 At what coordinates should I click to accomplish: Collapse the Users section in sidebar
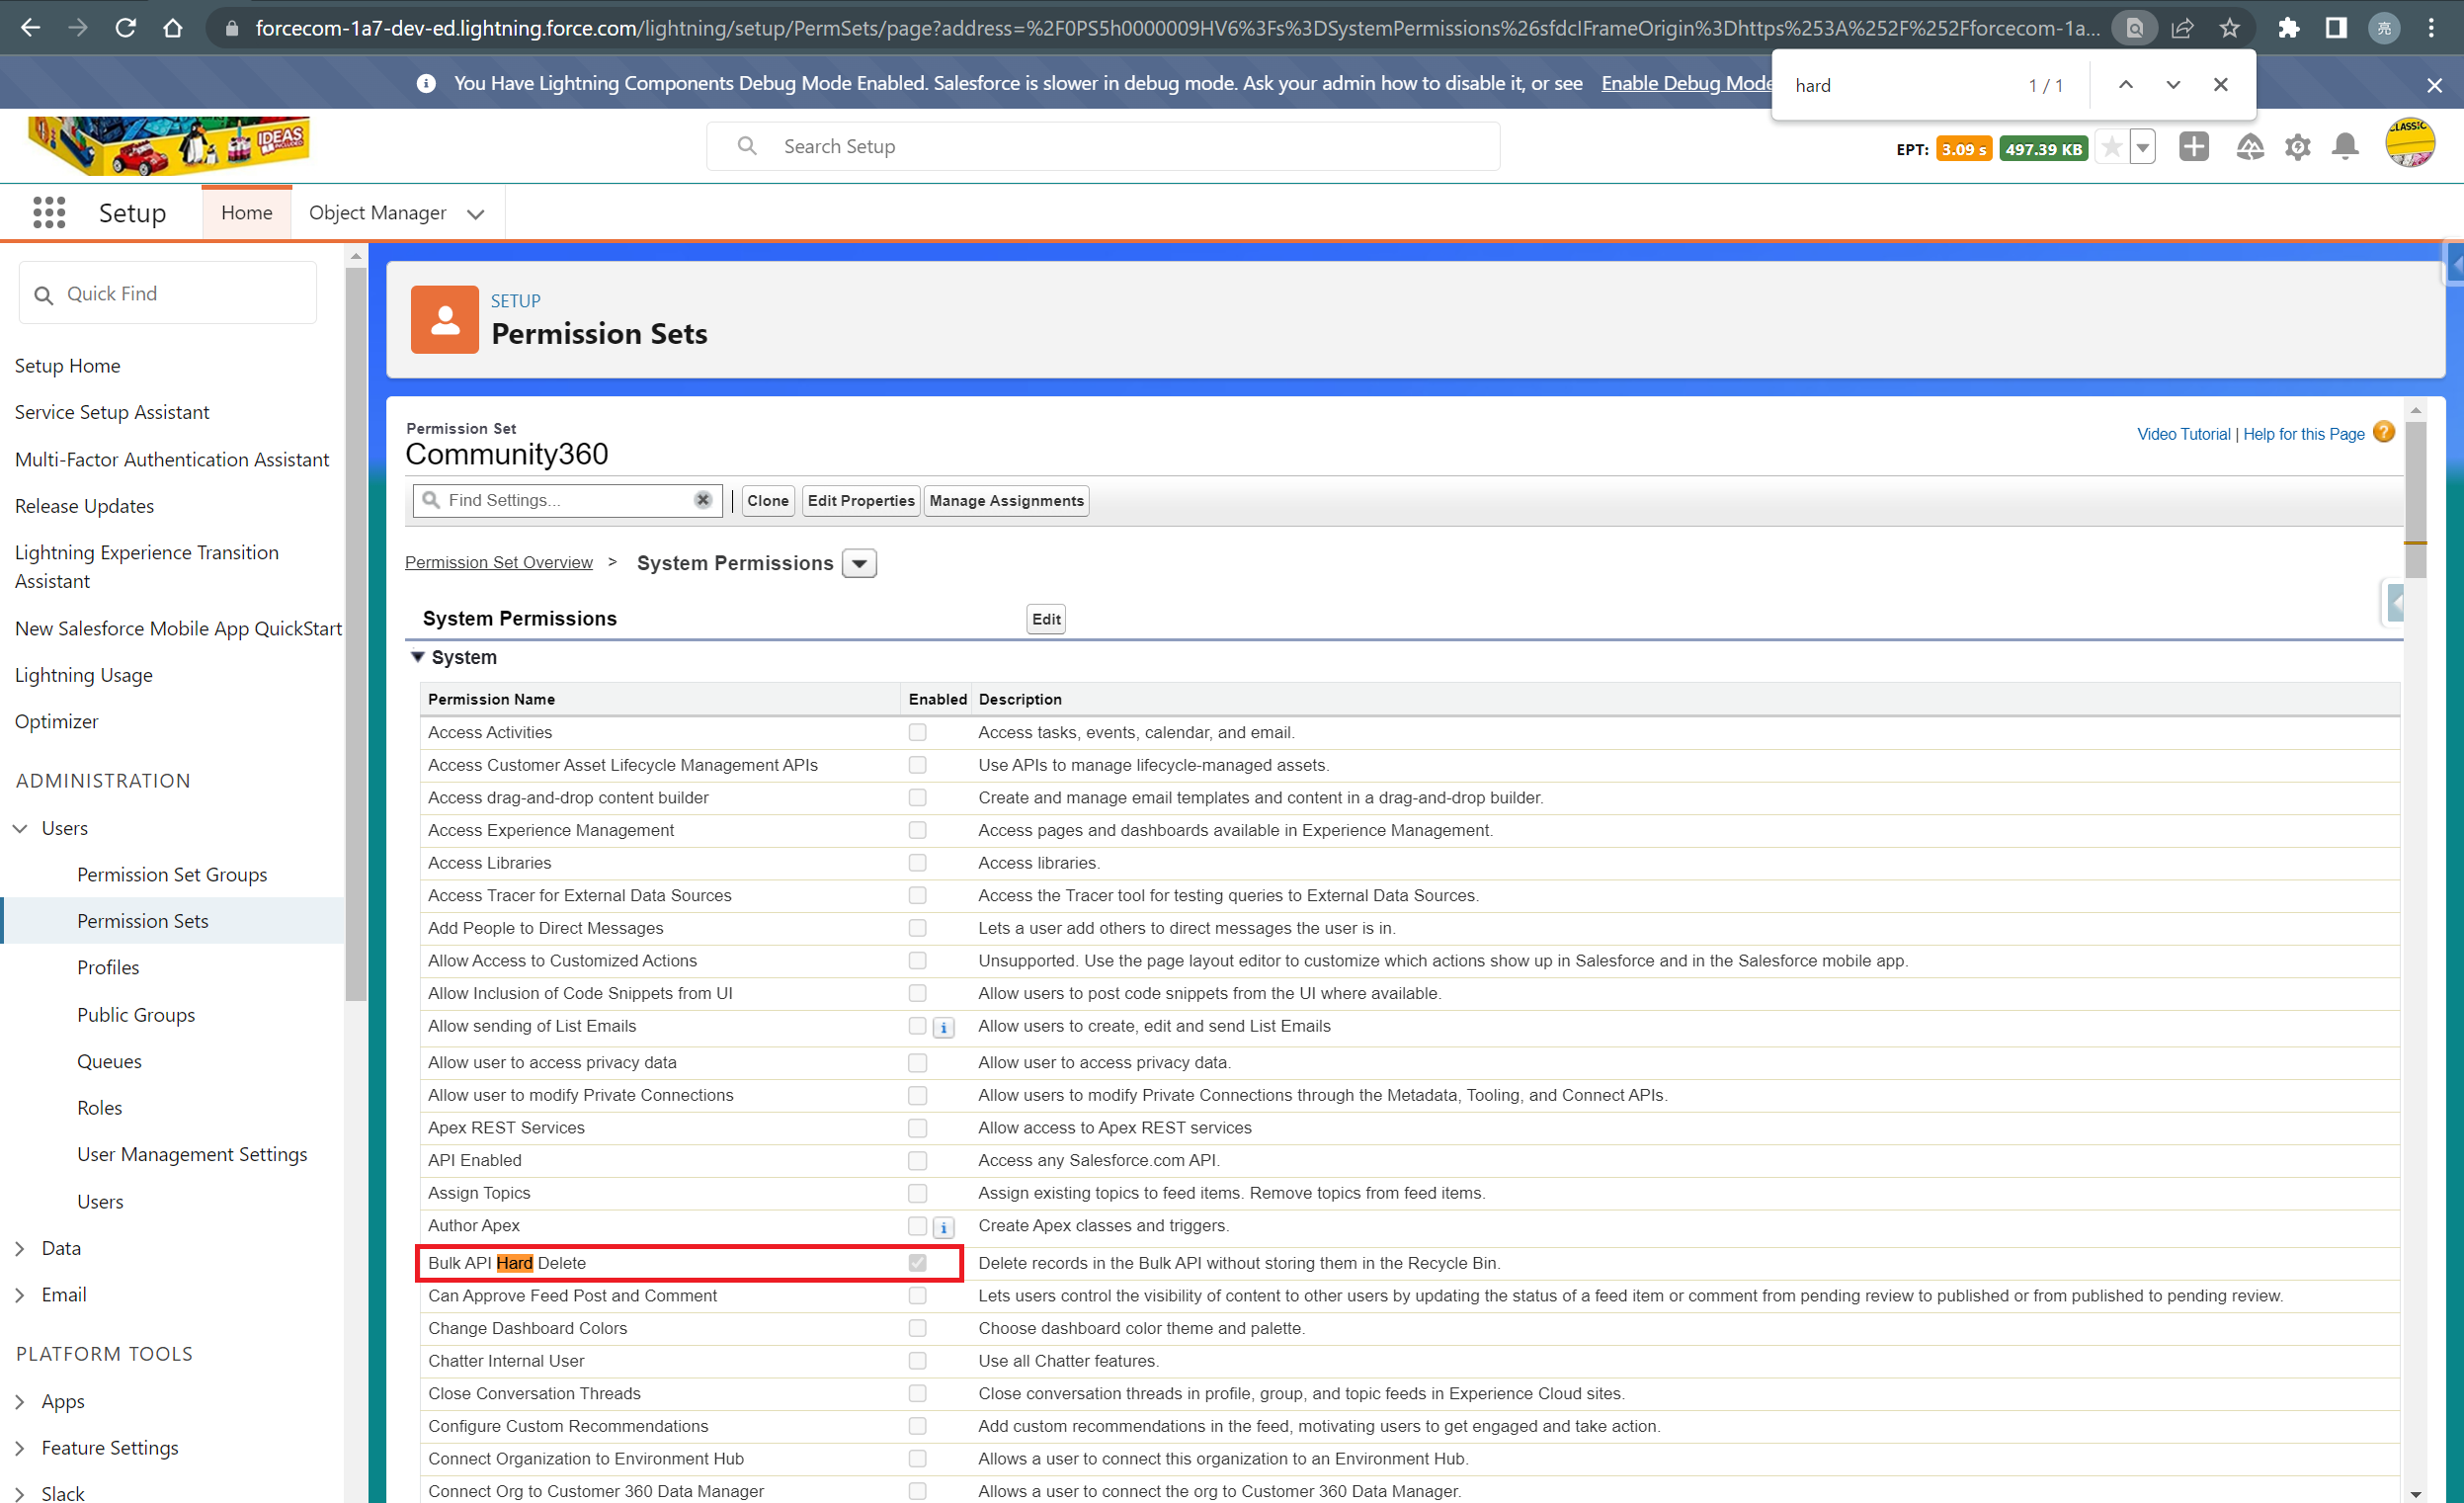(x=20, y=827)
